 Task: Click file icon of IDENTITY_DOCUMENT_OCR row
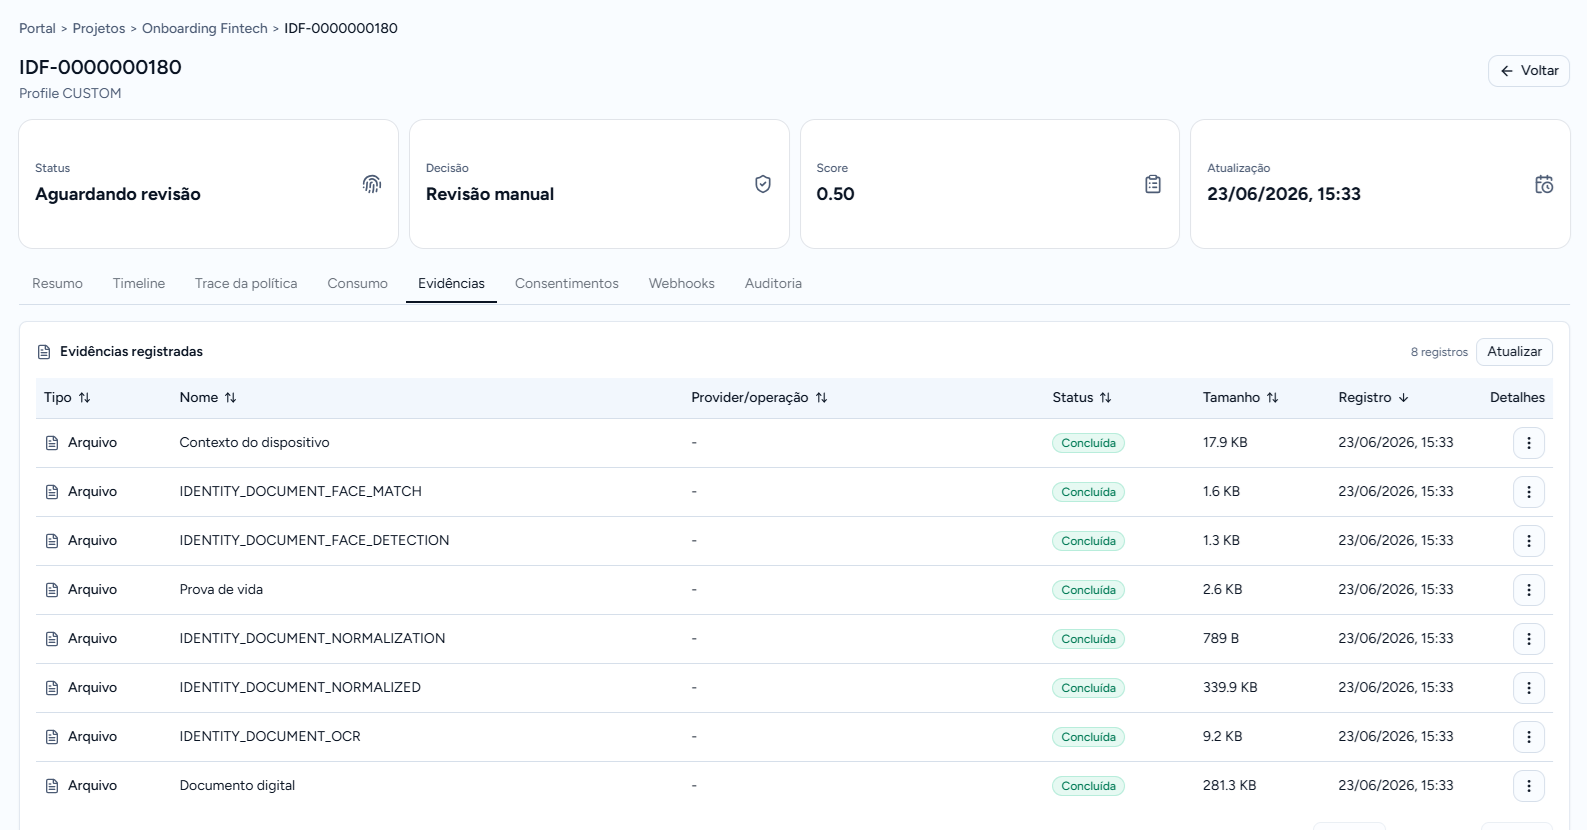52,737
